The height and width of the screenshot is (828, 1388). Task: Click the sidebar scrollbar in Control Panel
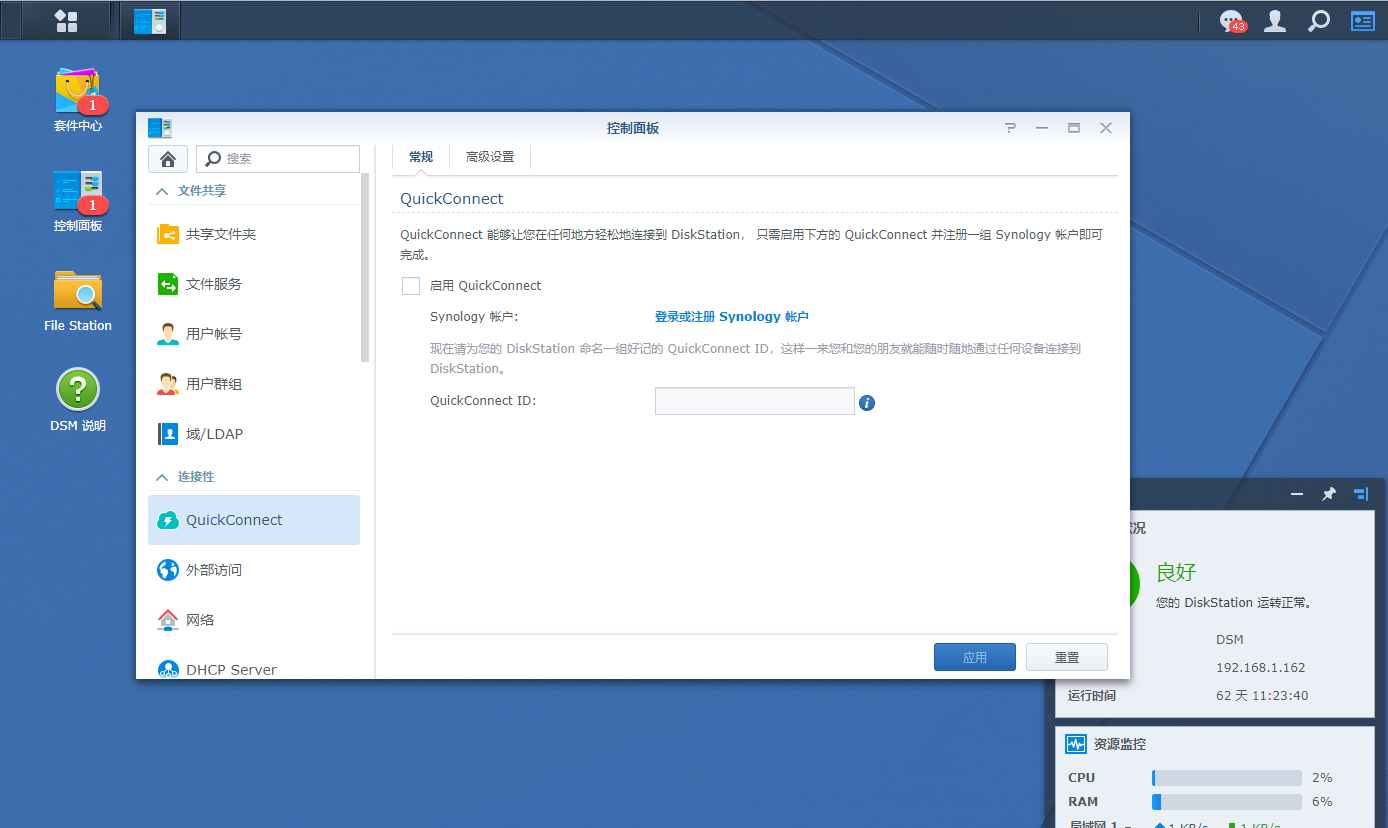[x=366, y=267]
